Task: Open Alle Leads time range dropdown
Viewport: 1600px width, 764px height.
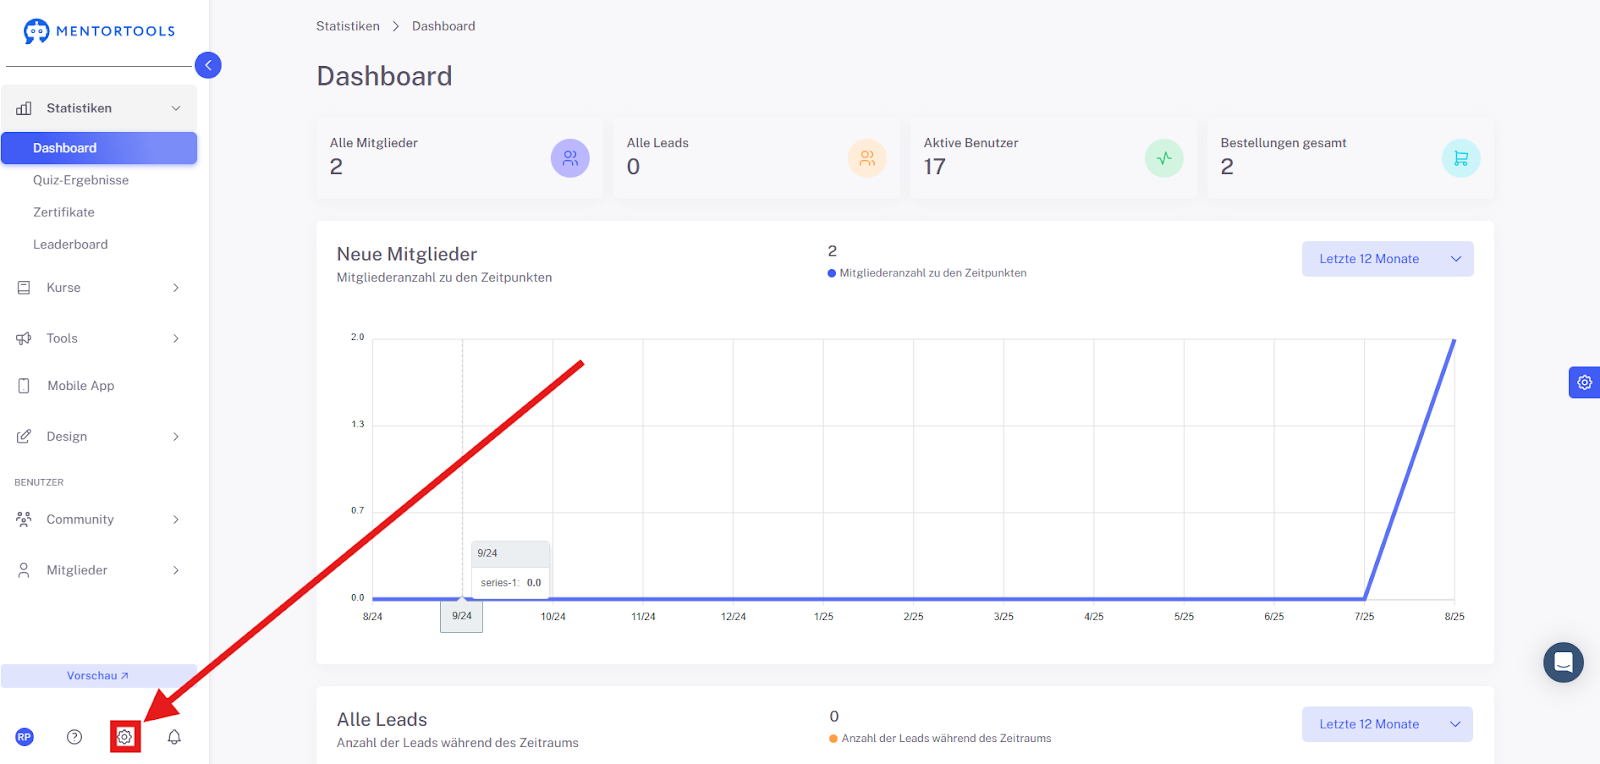Action: (1388, 724)
